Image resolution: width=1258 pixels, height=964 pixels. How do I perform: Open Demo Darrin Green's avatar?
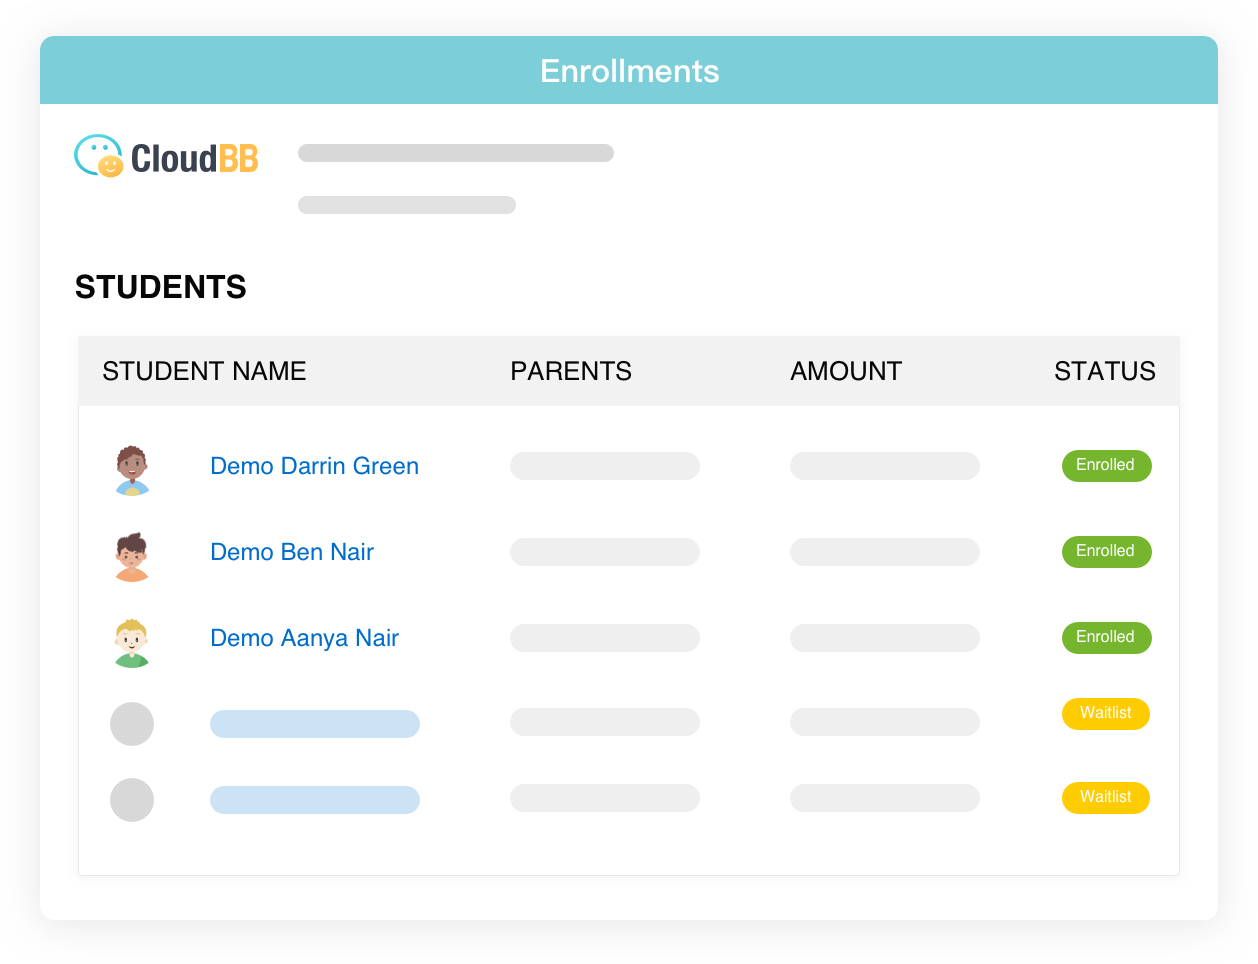(x=132, y=470)
